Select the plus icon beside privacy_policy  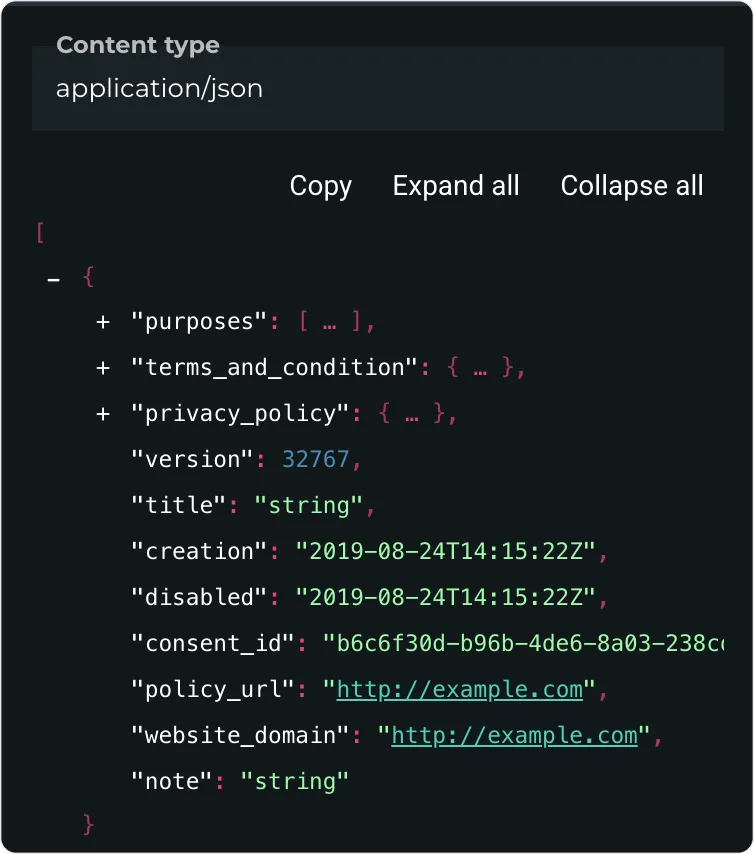(102, 413)
